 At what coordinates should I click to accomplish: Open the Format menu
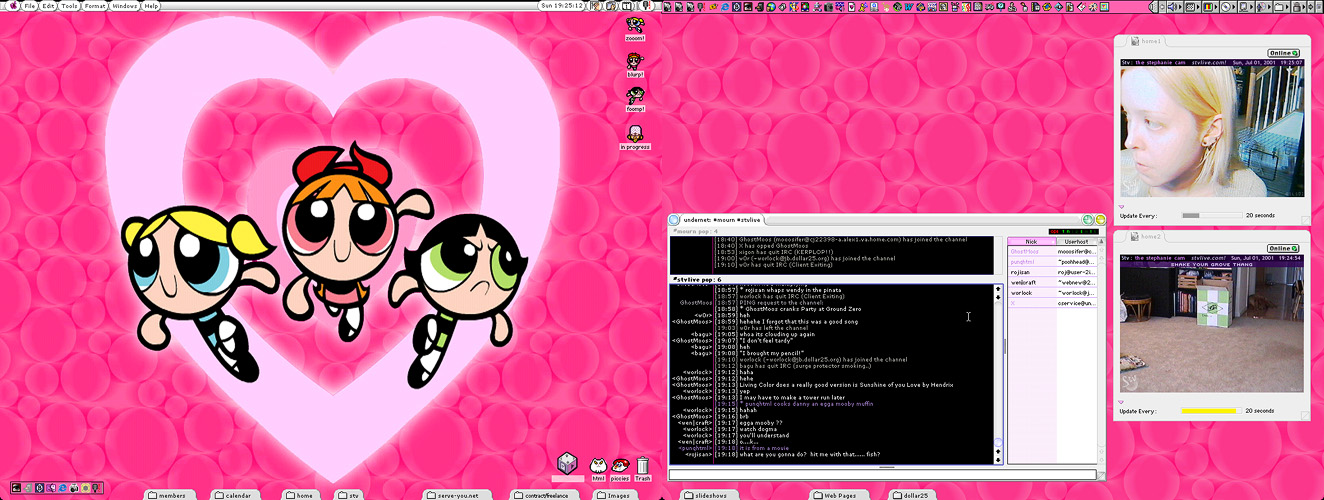[x=95, y=6]
